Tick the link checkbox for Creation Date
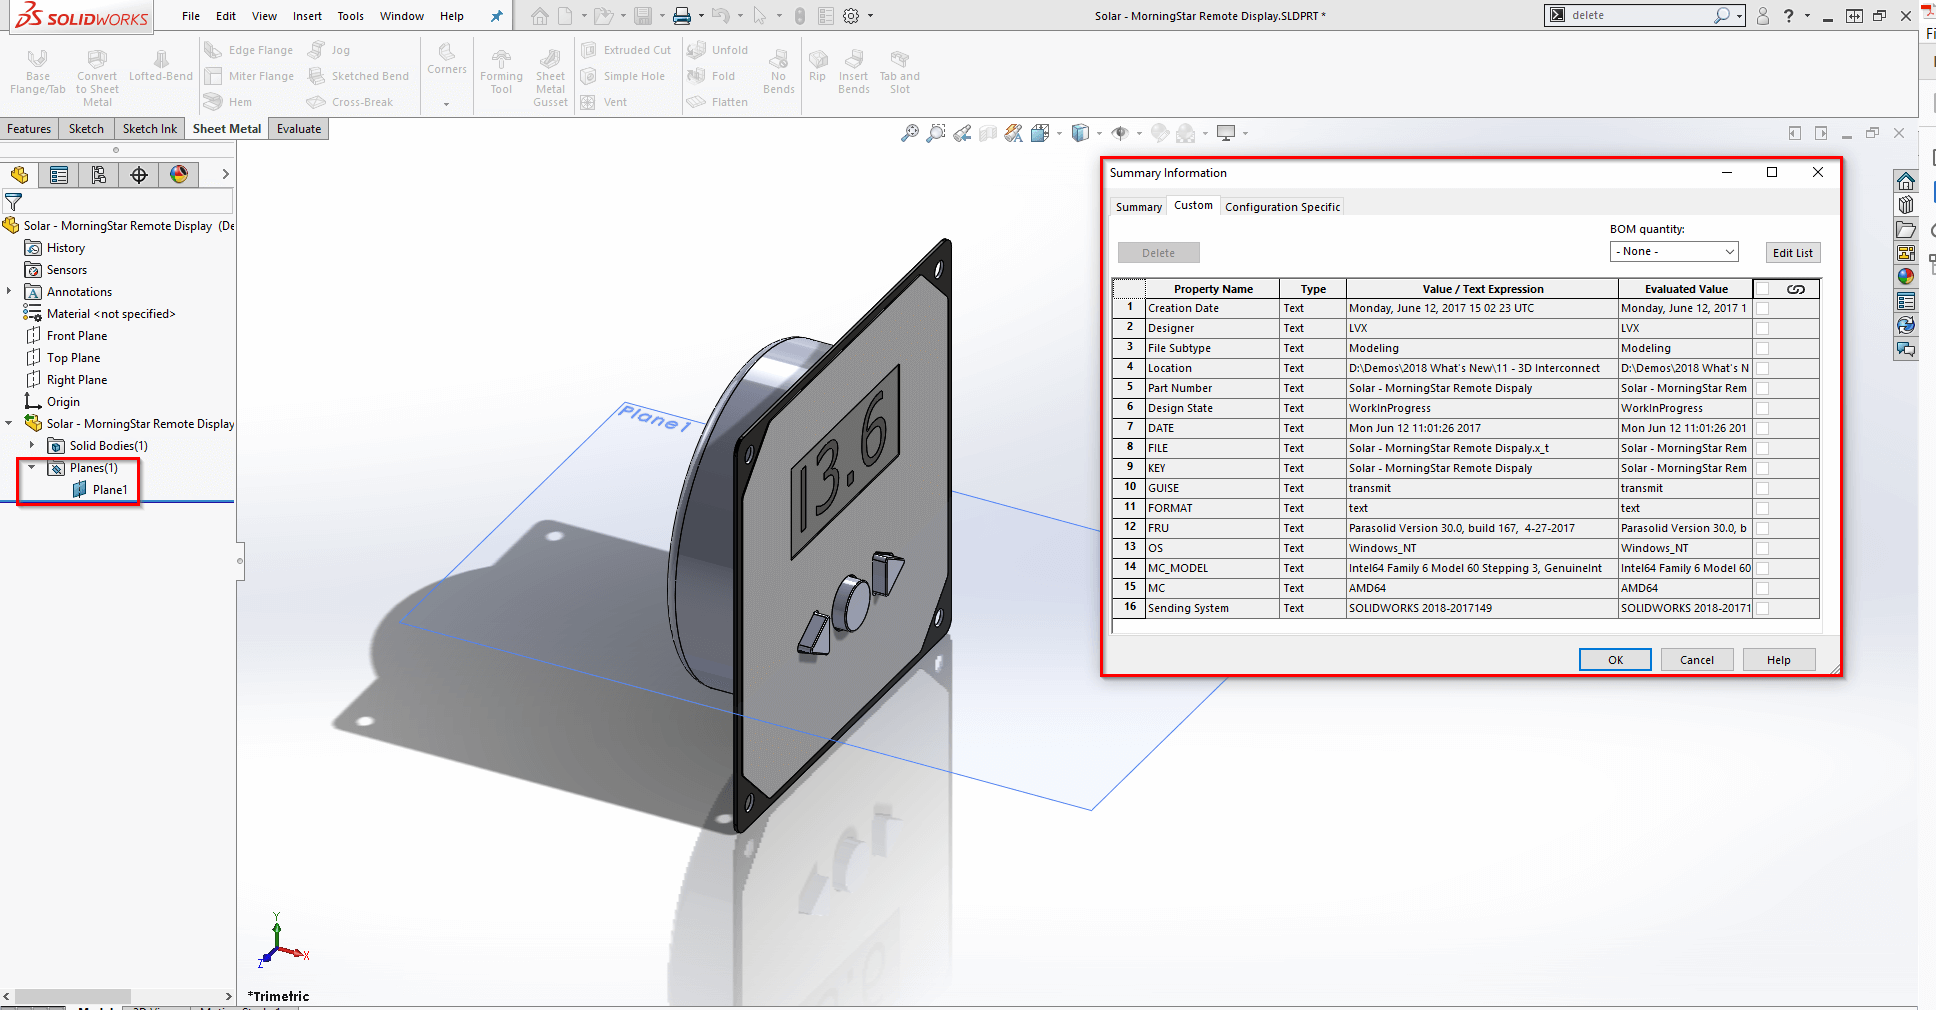This screenshot has width=1936, height=1010. pos(1762,309)
